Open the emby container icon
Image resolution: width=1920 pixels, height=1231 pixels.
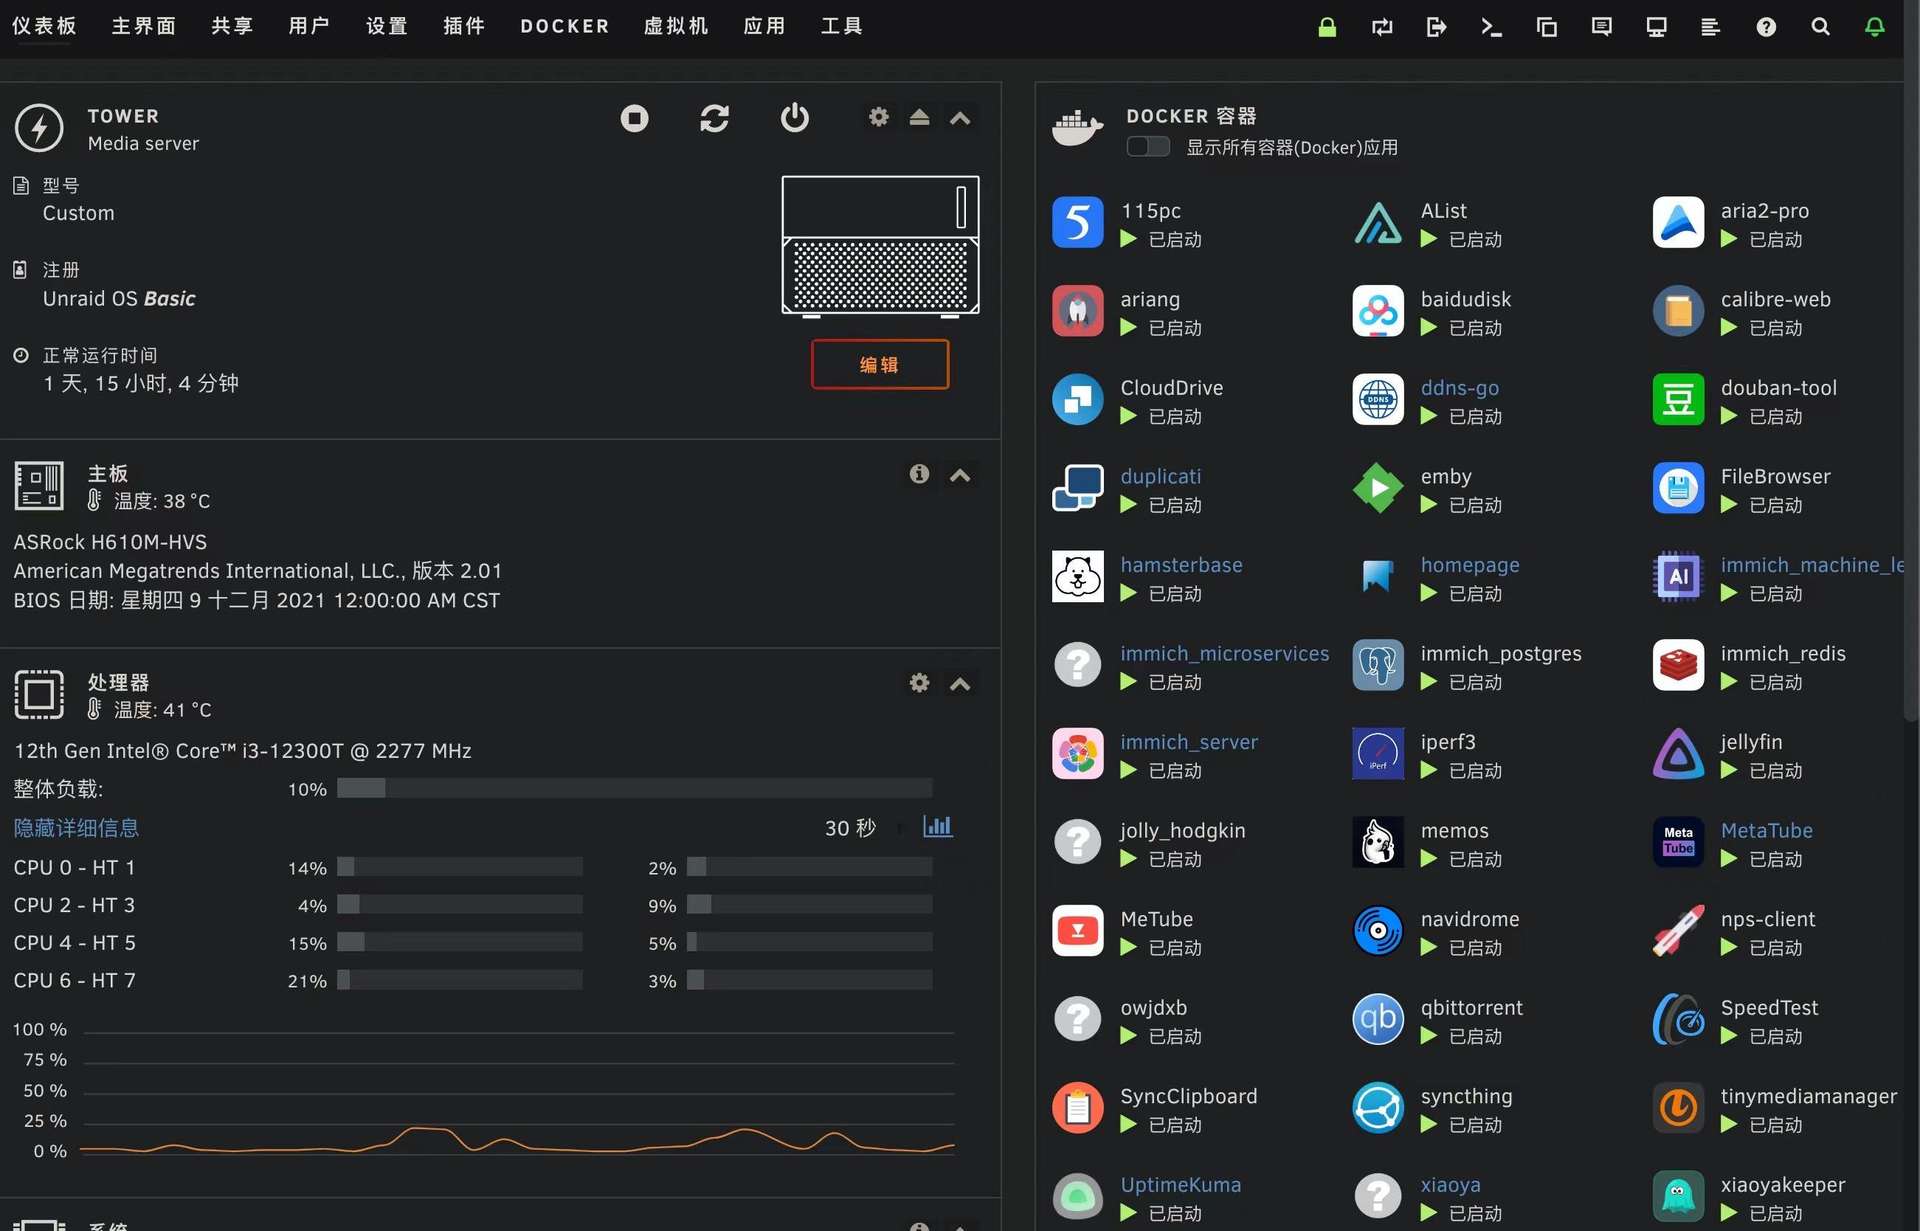tap(1377, 489)
